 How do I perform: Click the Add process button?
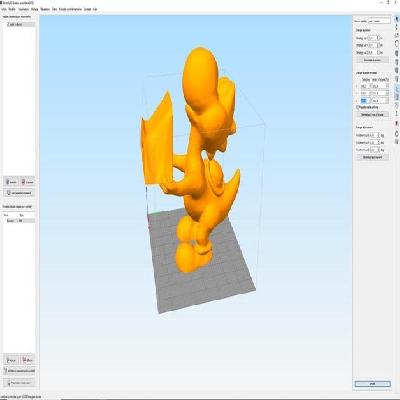[x=11, y=360]
